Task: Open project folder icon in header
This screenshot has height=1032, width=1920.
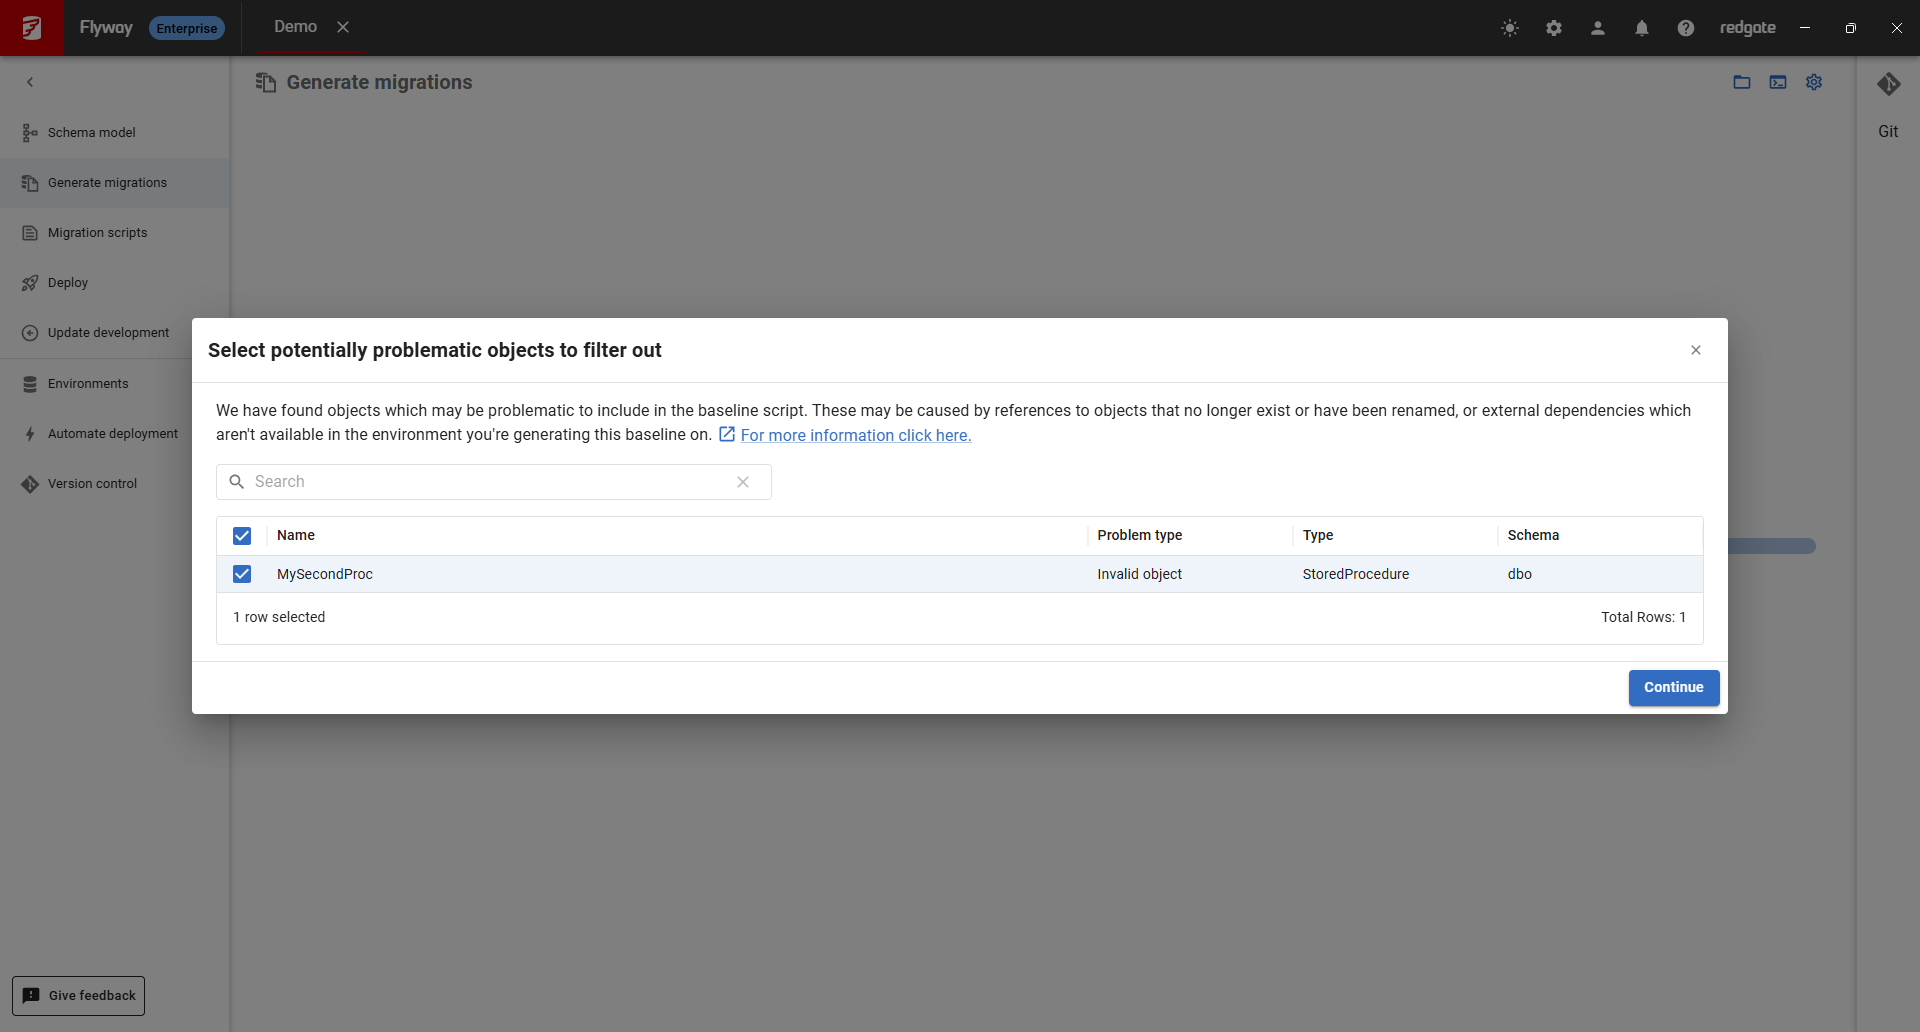Action: (1742, 82)
